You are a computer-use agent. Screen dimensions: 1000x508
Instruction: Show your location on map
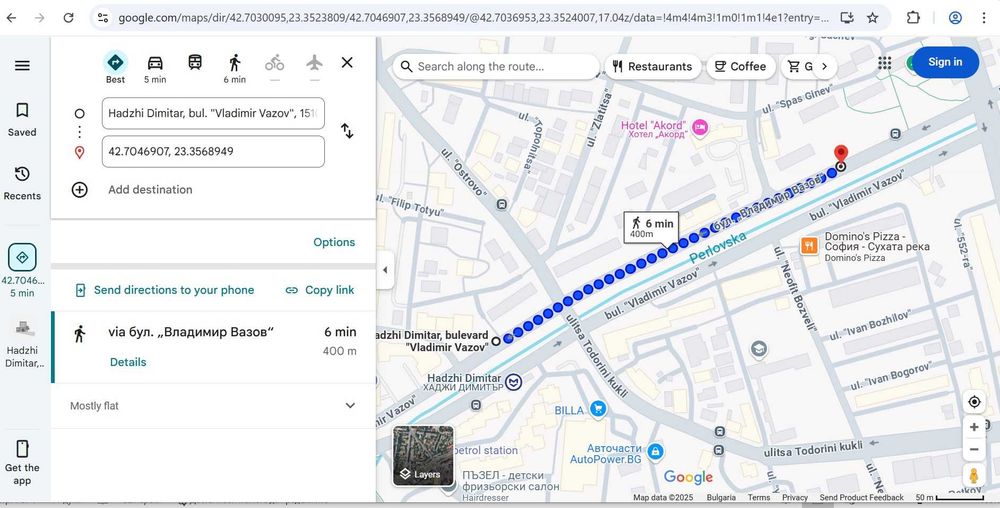click(974, 402)
